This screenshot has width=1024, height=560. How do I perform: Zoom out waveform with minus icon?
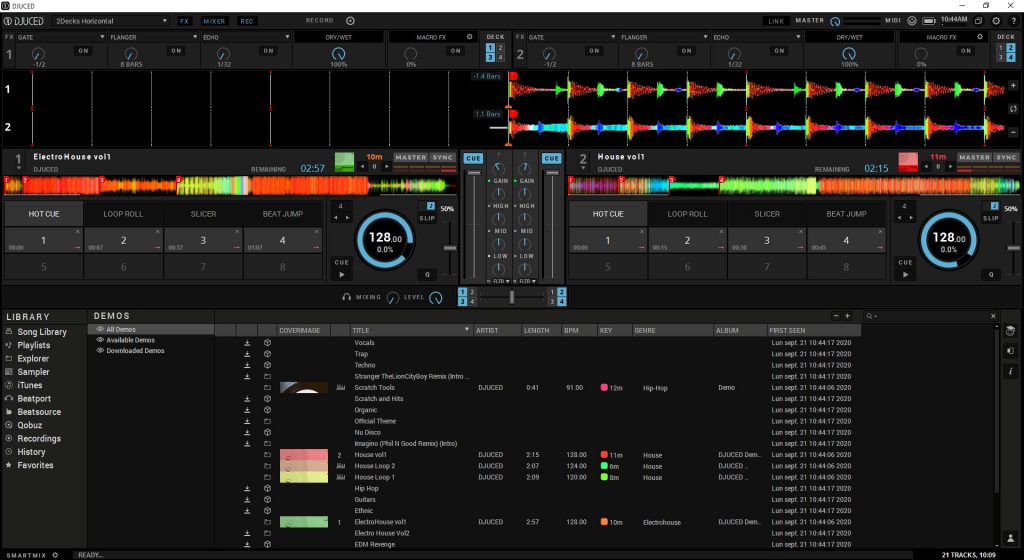[1014, 131]
